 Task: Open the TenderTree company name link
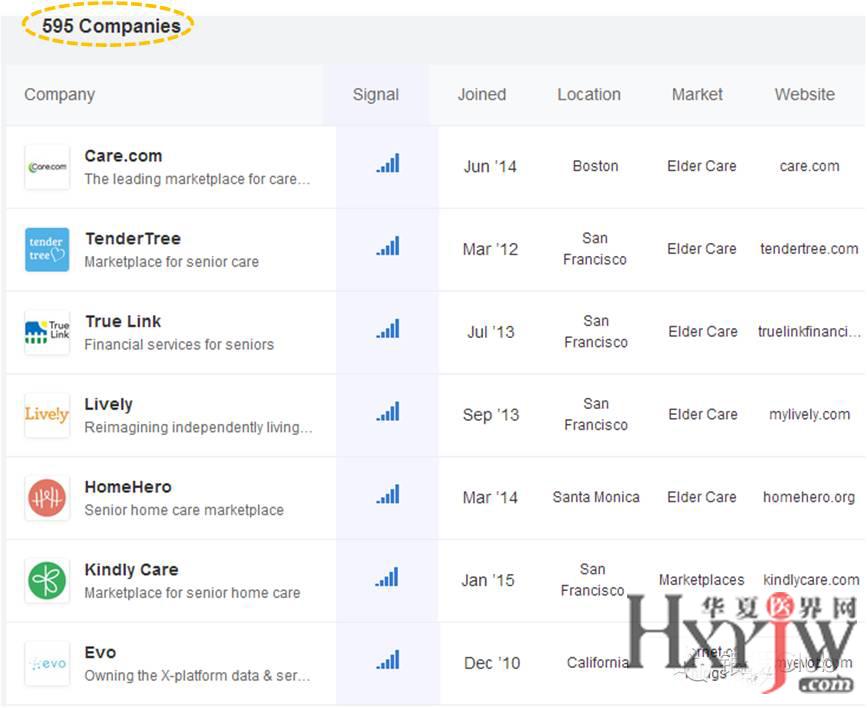coord(133,238)
